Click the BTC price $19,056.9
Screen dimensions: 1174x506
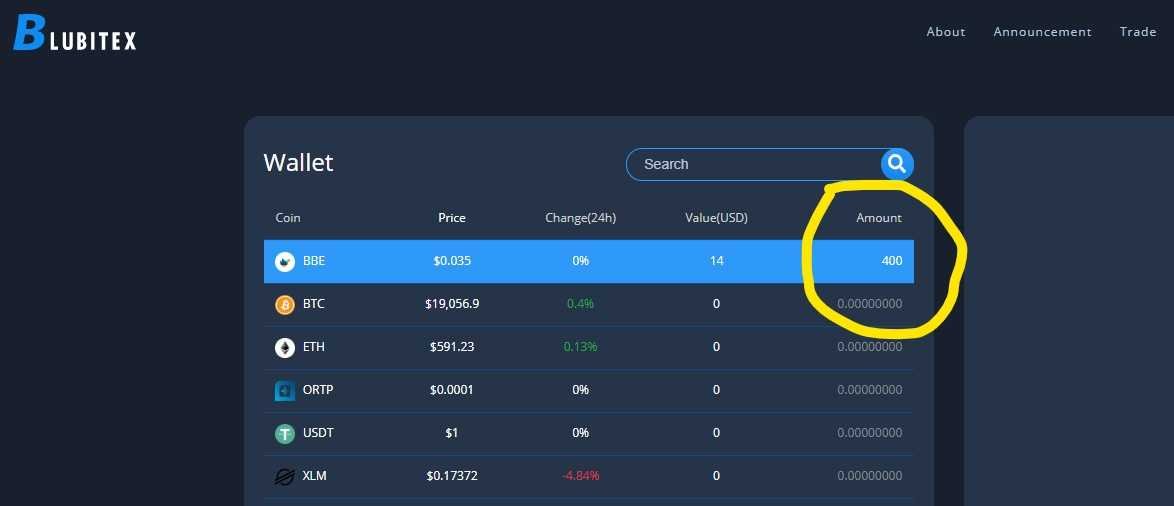click(451, 304)
